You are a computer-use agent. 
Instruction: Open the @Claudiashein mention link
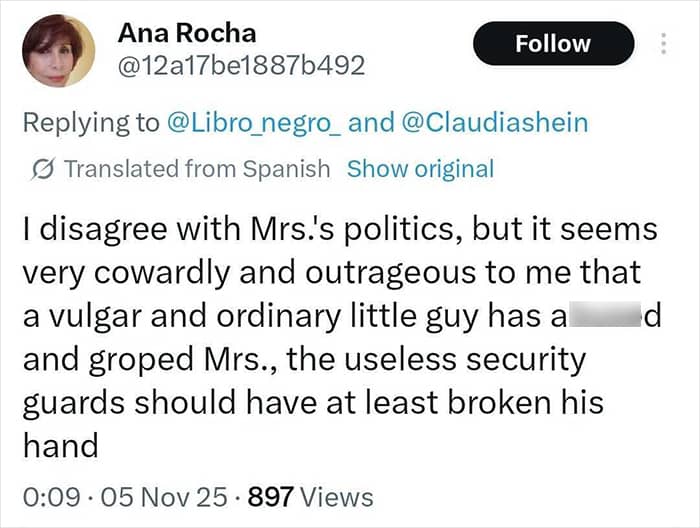495,123
